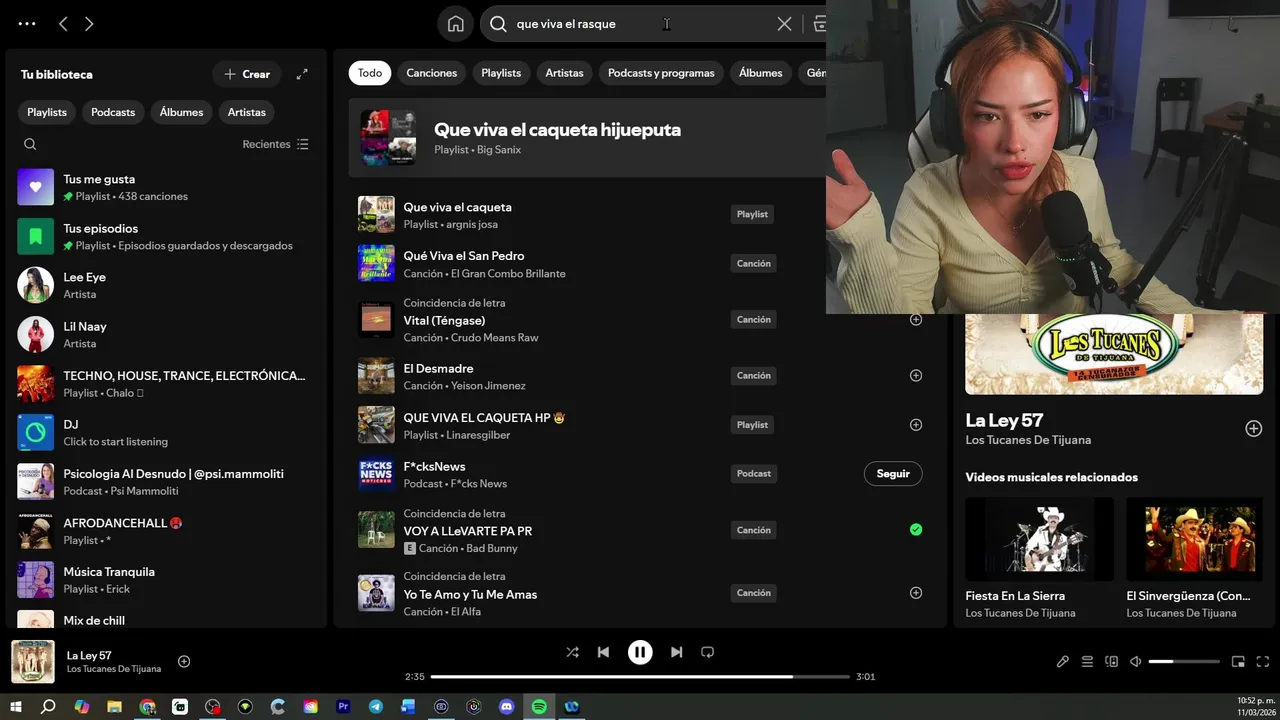Select the Todo results tab

(x=370, y=73)
